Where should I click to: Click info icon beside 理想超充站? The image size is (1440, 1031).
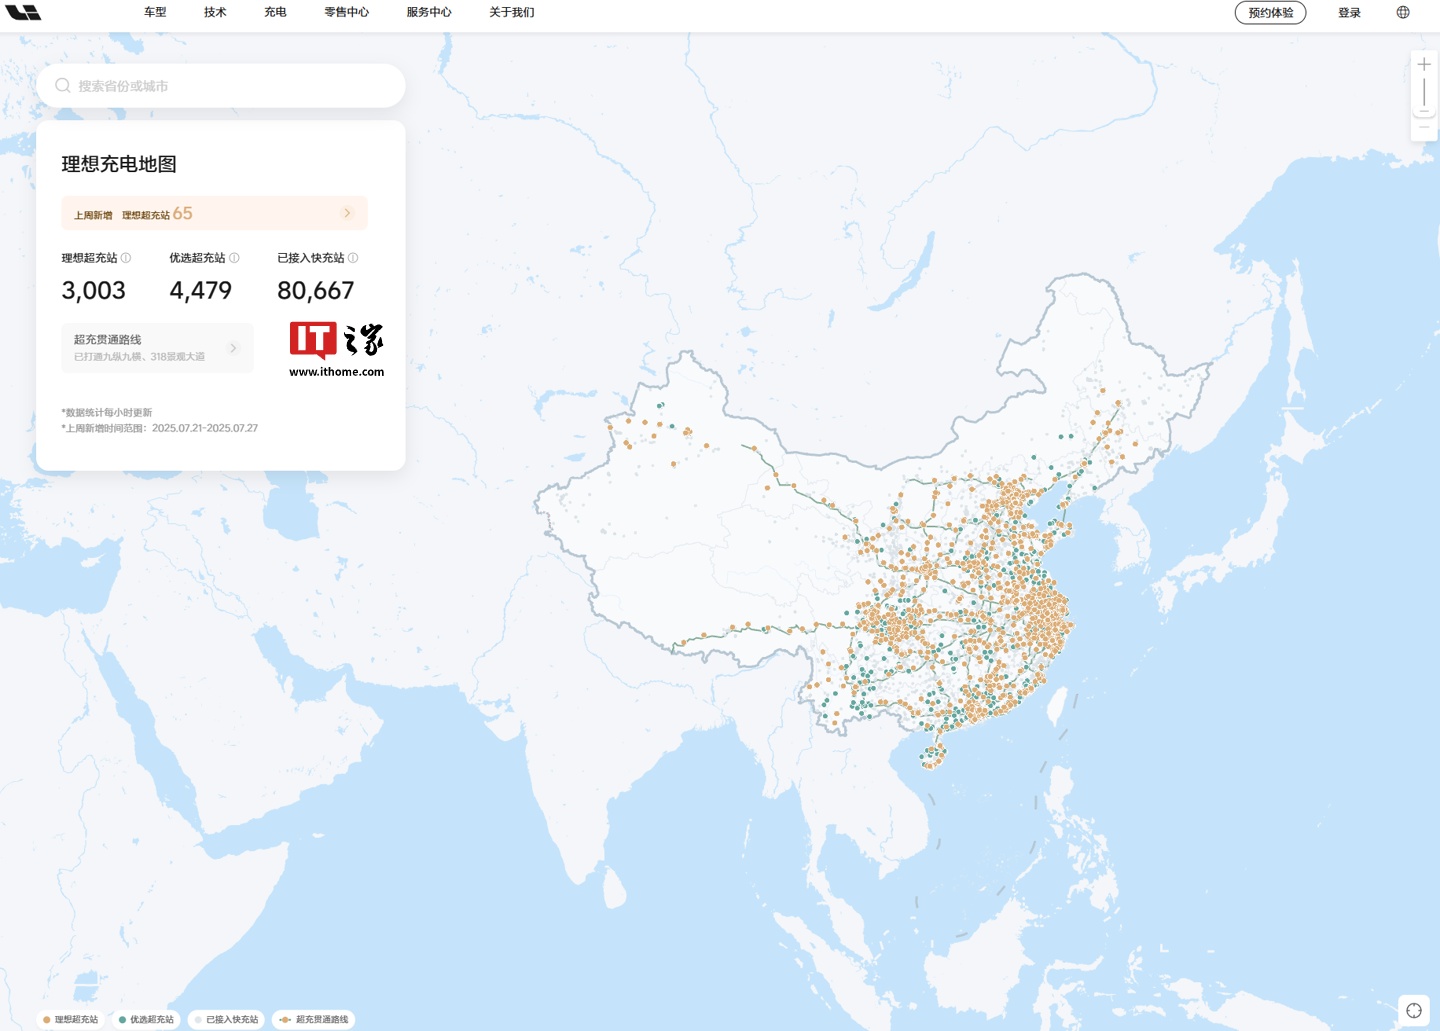126,258
